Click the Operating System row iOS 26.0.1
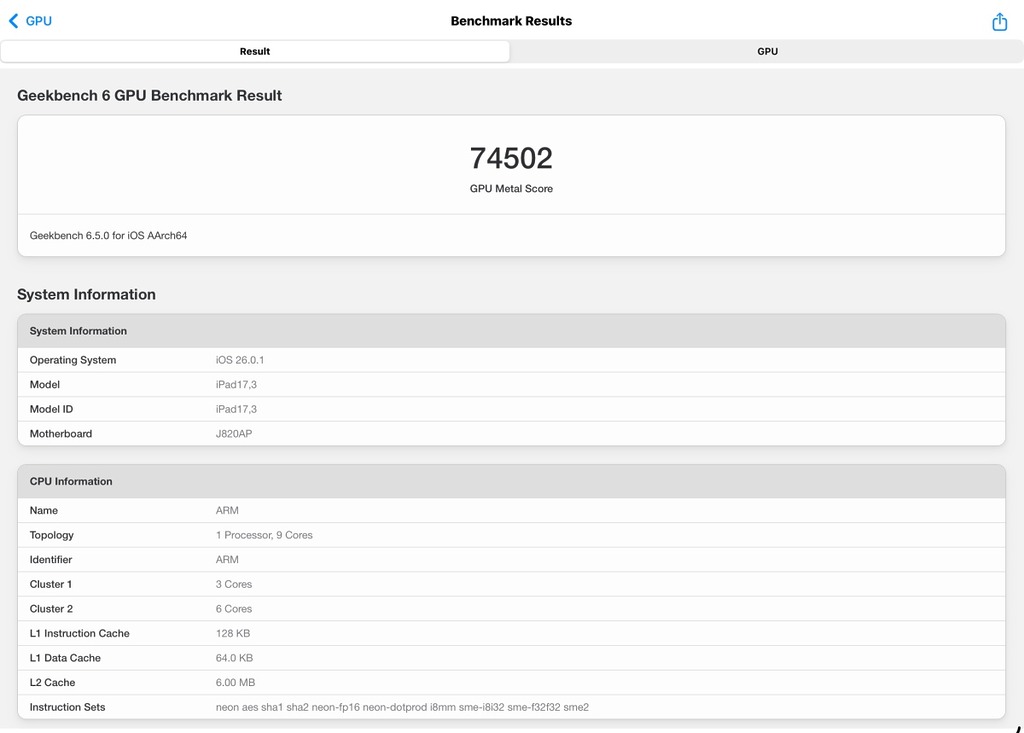Screen dimensions: 1024x733 tap(240, 360)
